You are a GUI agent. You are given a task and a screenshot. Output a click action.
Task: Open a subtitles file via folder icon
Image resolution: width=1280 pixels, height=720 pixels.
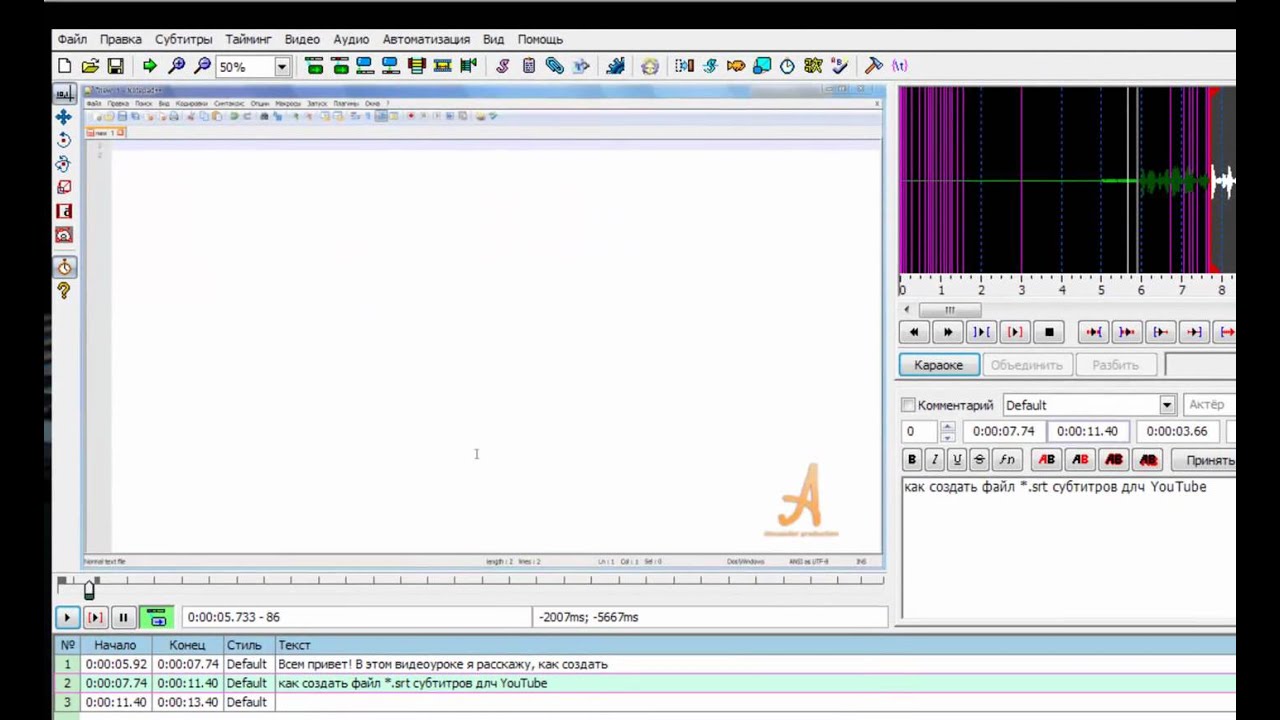pos(90,66)
